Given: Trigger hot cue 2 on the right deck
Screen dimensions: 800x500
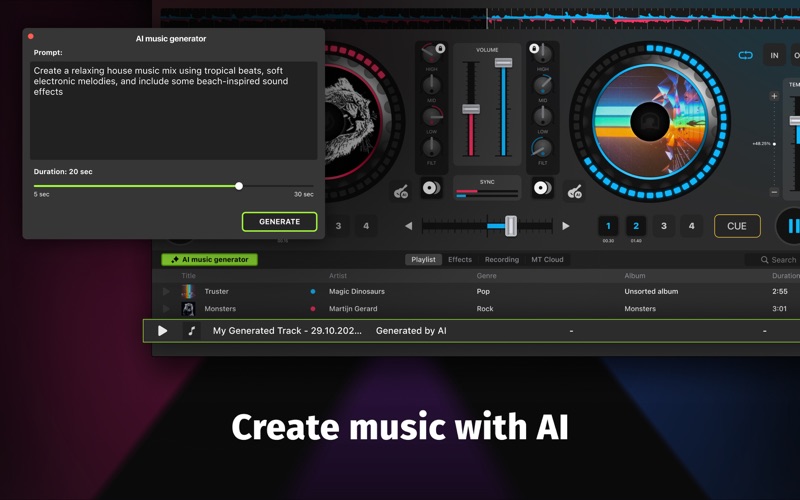Looking at the screenshot, I should tap(636, 226).
